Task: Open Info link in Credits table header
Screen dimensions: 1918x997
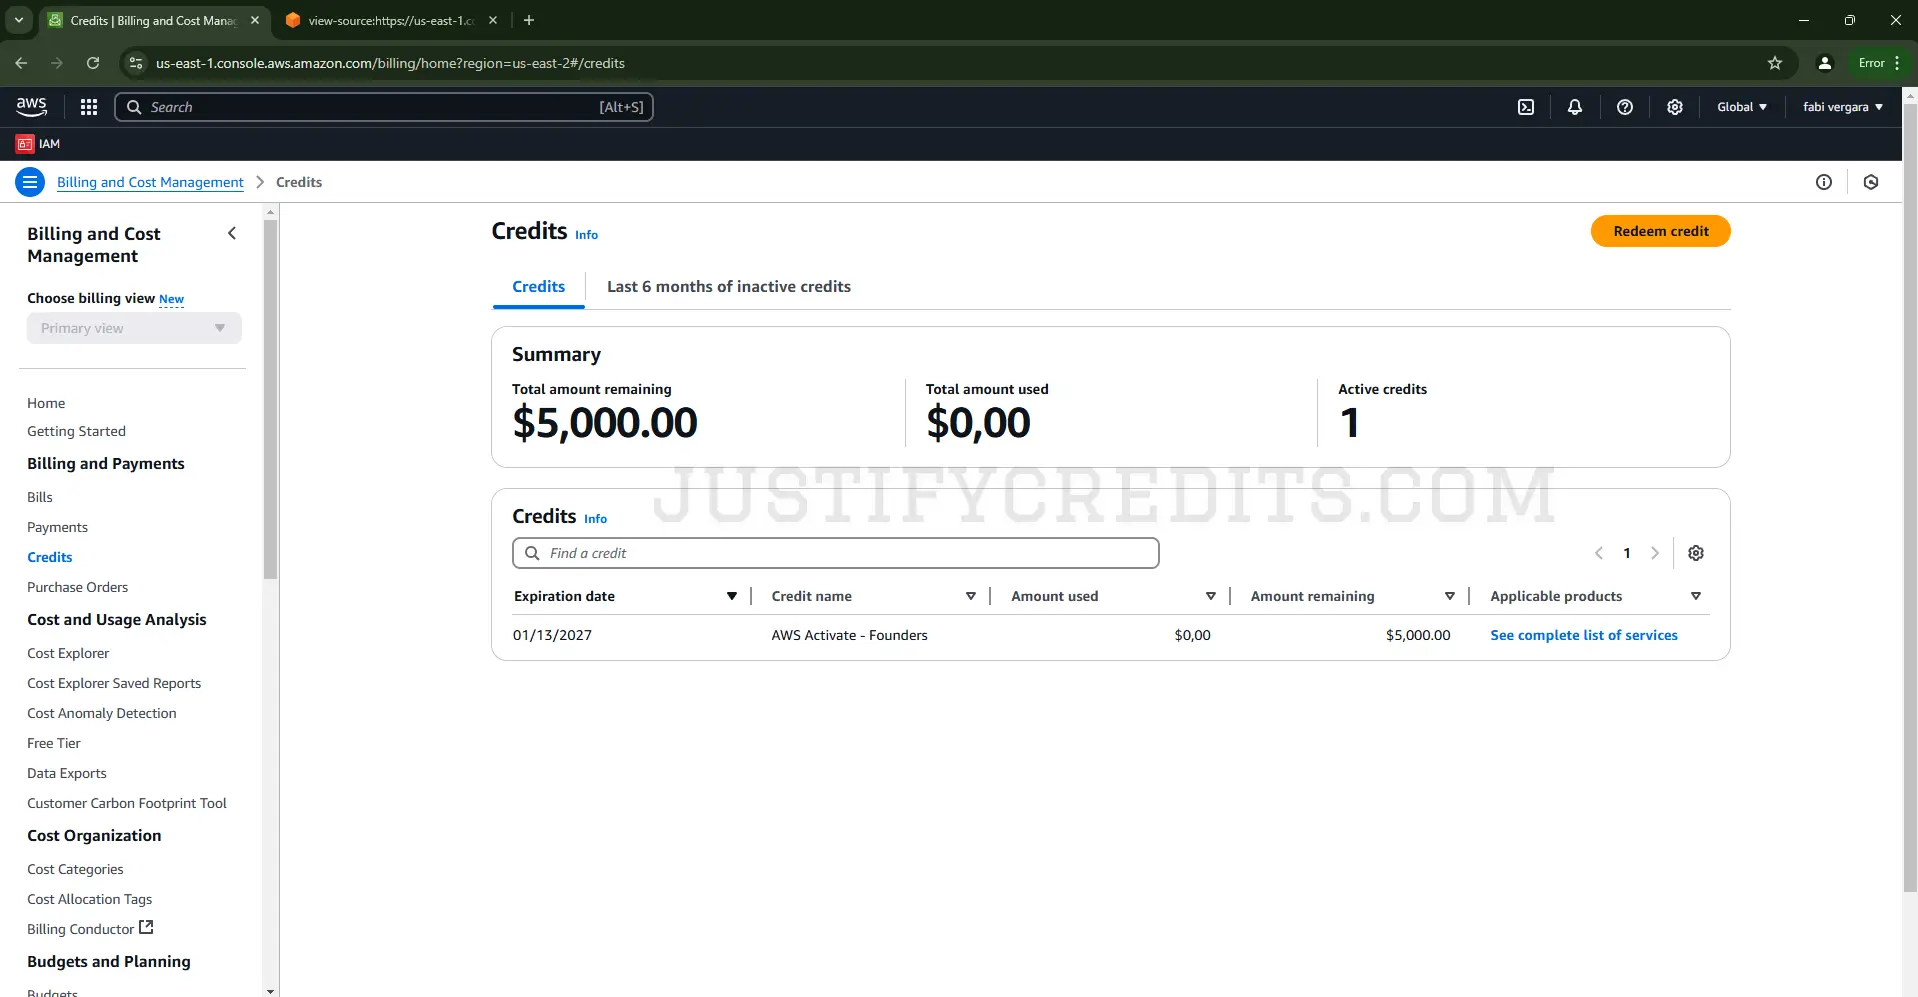Action: [x=595, y=519]
